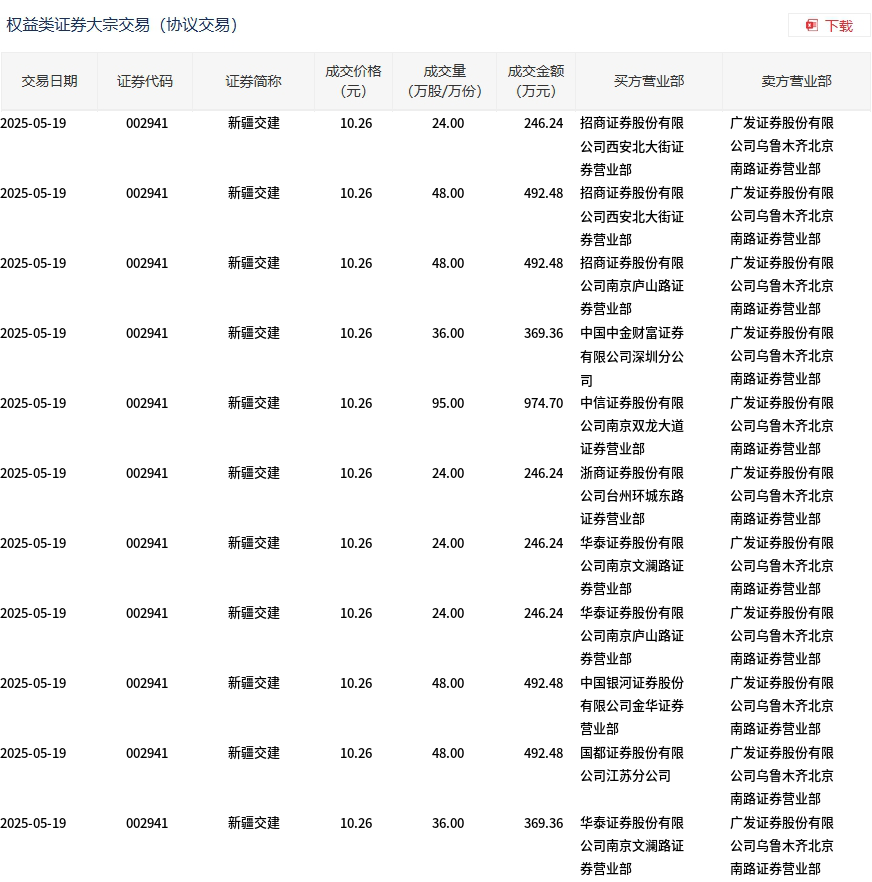The width and height of the screenshot is (872, 882).
Task: Select seller 广发证券 cell in the 中信证券 row
Action: [x=782, y=426]
